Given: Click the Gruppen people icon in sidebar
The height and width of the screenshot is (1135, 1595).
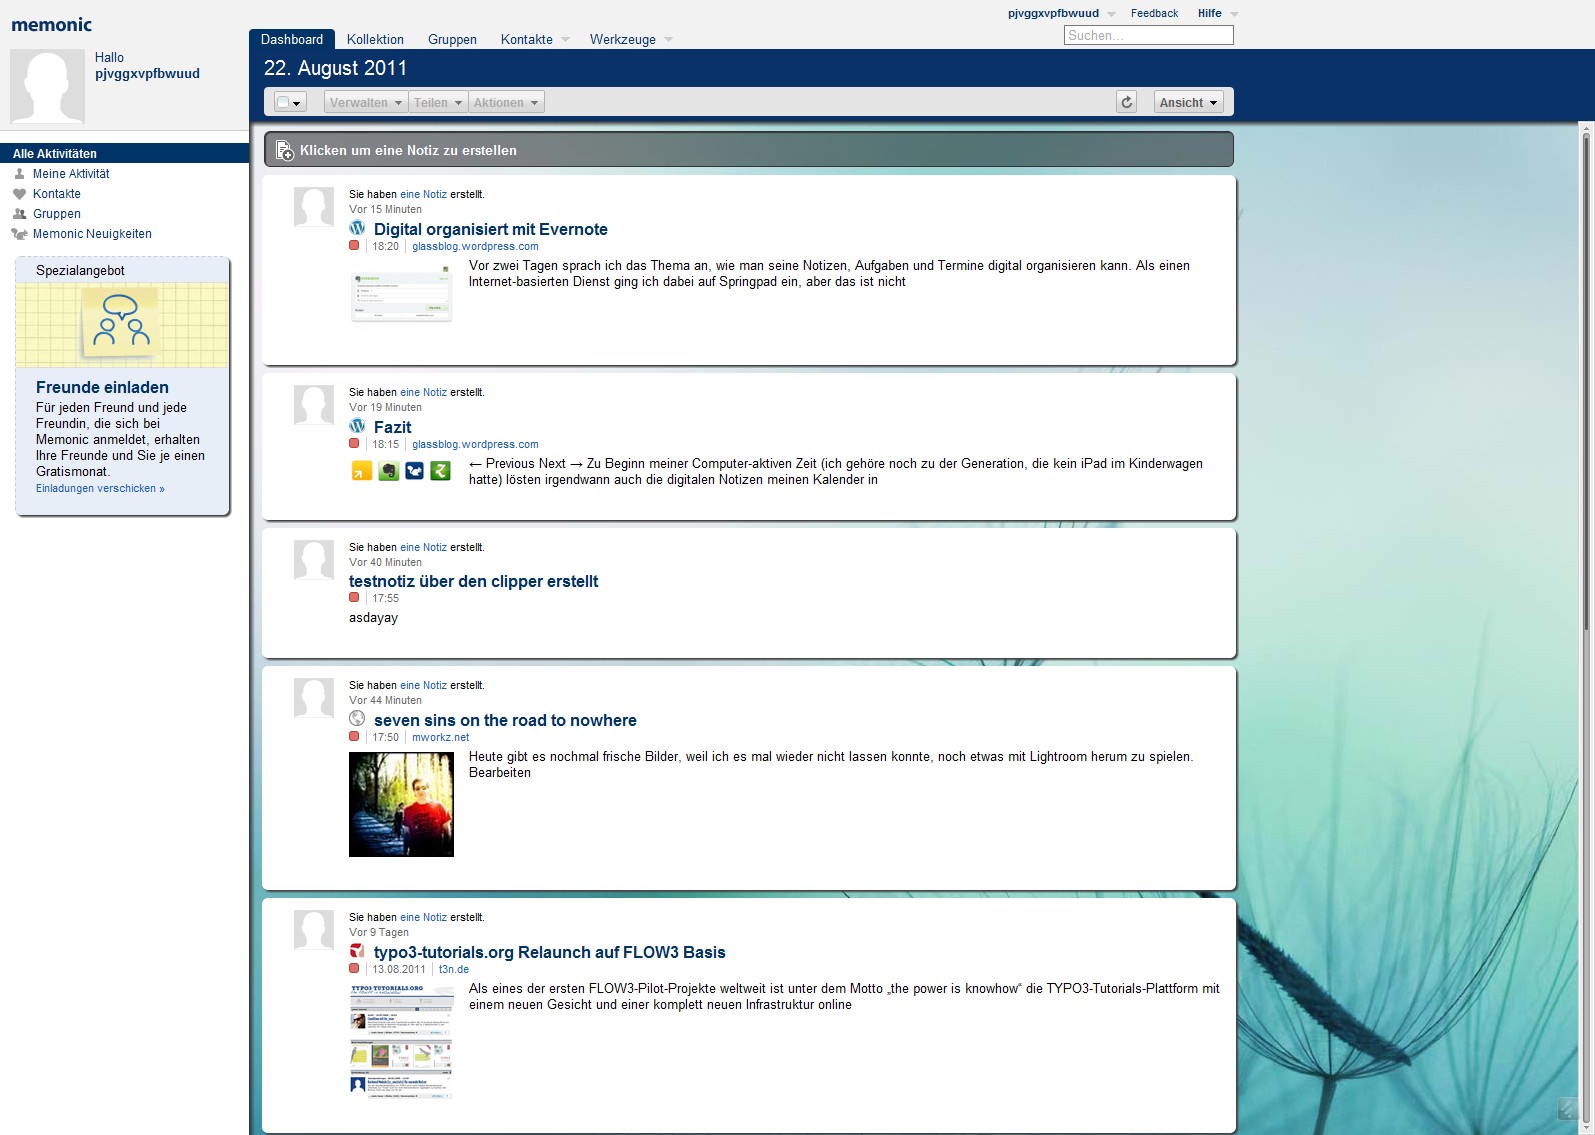Looking at the screenshot, I should [19, 214].
